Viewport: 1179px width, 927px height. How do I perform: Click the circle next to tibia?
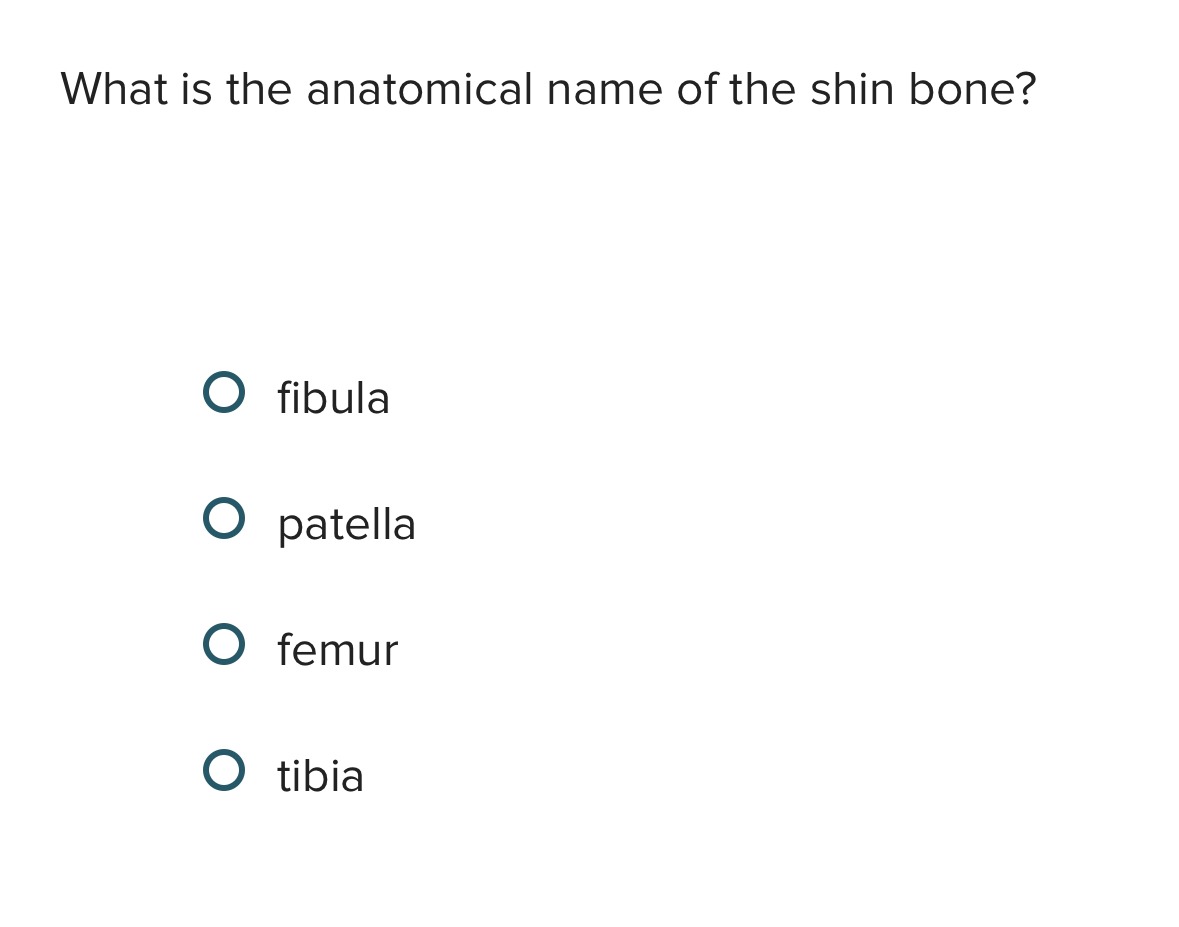click(x=224, y=771)
